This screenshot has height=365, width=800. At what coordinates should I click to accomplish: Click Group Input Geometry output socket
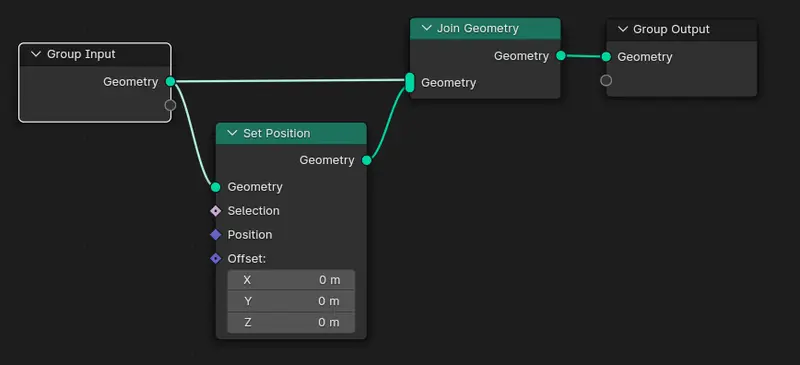pyautogui.click(x=170, y=82)
